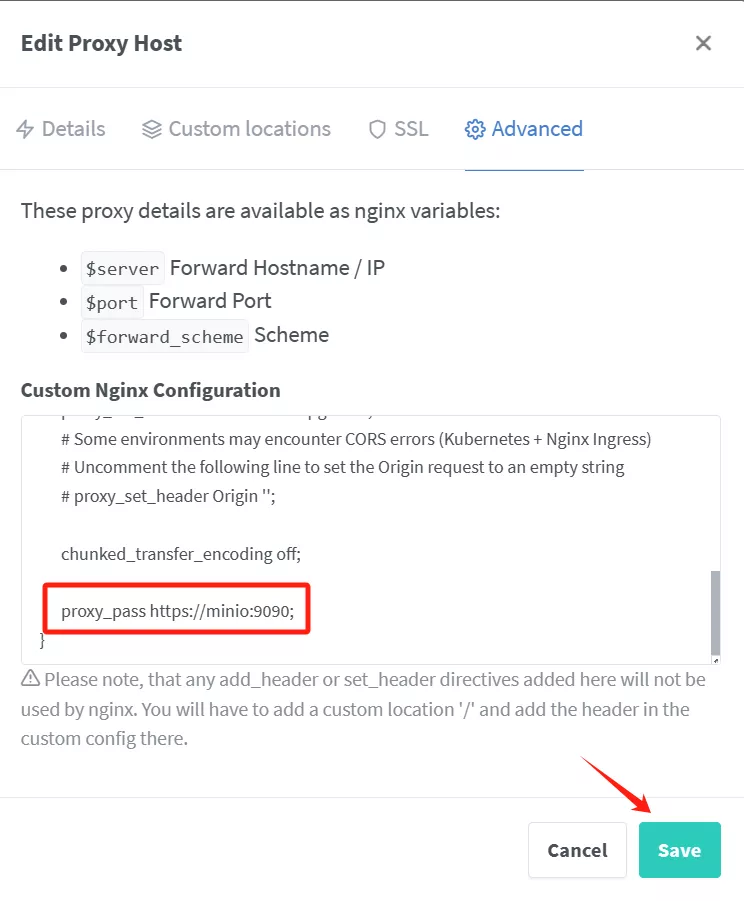
Task: Place cursor on the proxy_pass https://minio:9090 line
Action: pos(178,610)
